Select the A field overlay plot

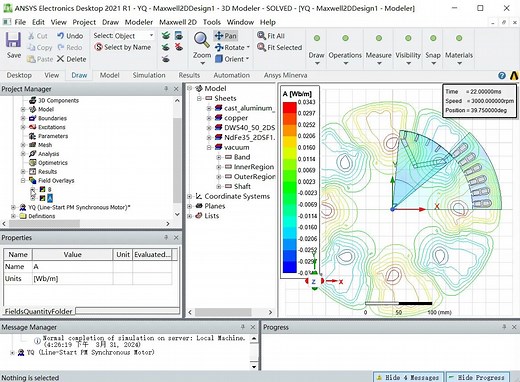coord(49,198)
